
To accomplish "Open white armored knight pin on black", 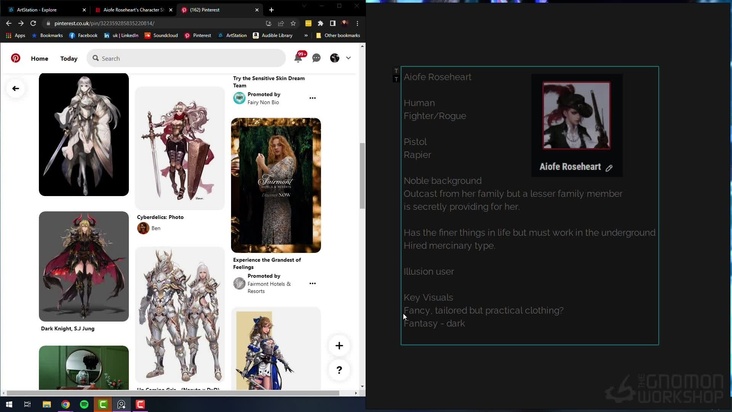I will (84, 134).
